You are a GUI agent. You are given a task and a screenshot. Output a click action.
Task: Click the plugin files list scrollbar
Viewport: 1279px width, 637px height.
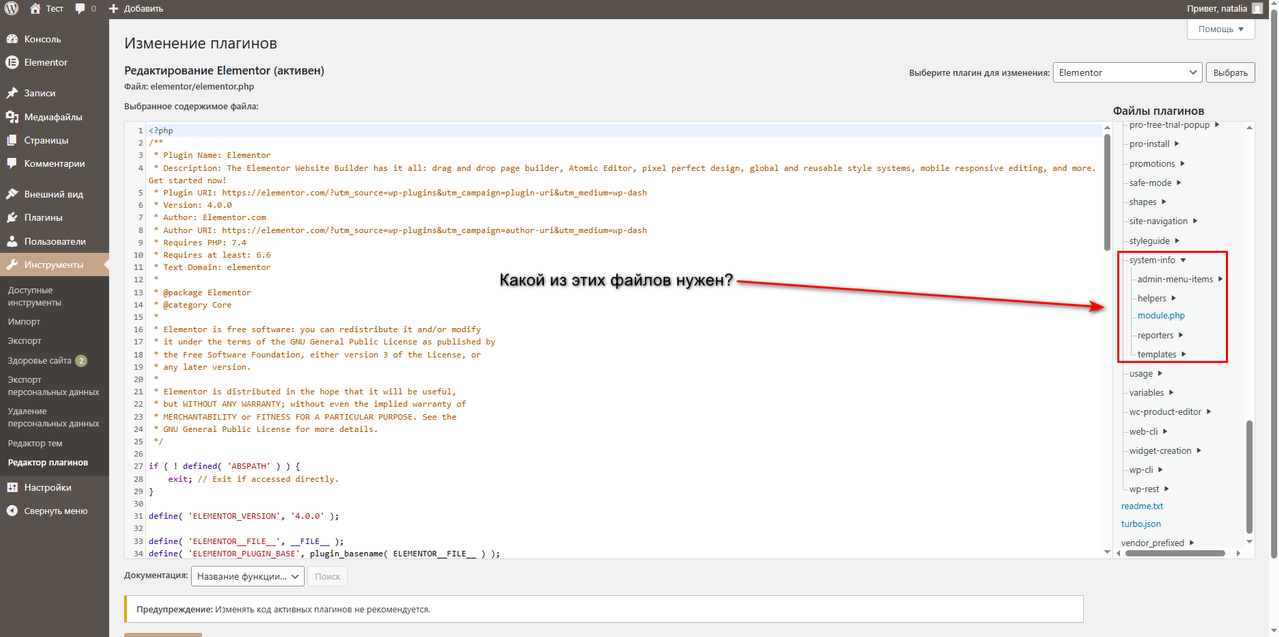(x=1248, y=476)
